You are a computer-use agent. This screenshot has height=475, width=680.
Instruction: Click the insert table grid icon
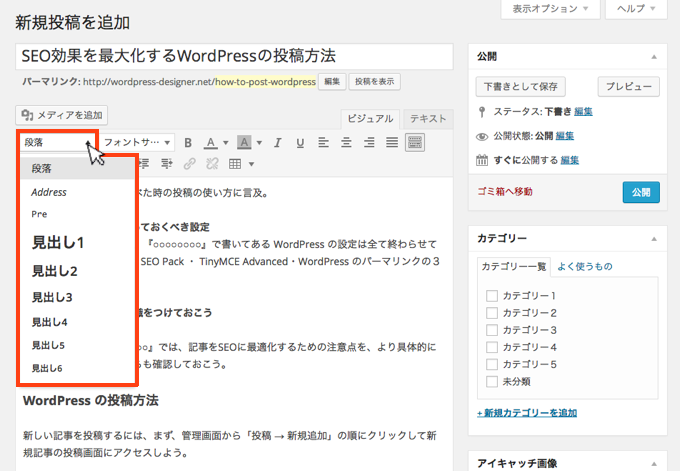[x=235, y=164]
